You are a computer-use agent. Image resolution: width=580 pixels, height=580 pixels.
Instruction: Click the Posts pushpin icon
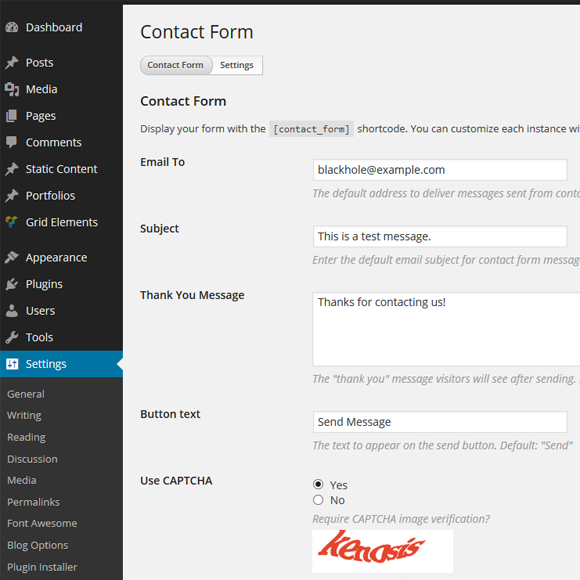click(x=12, y=63)
